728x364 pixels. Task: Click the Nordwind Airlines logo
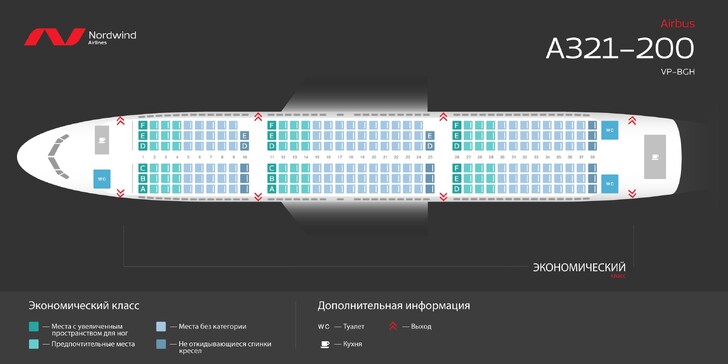[x=80, y=37]
